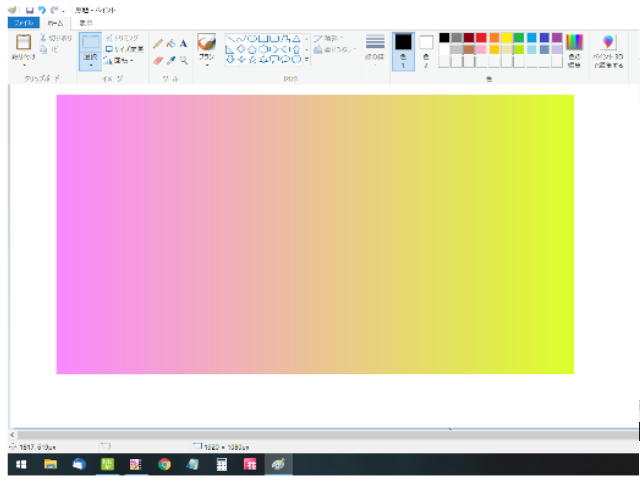The image size is (640, 480).
Task: Pick the purple swatch in the palette
Action: click(557, 38)
